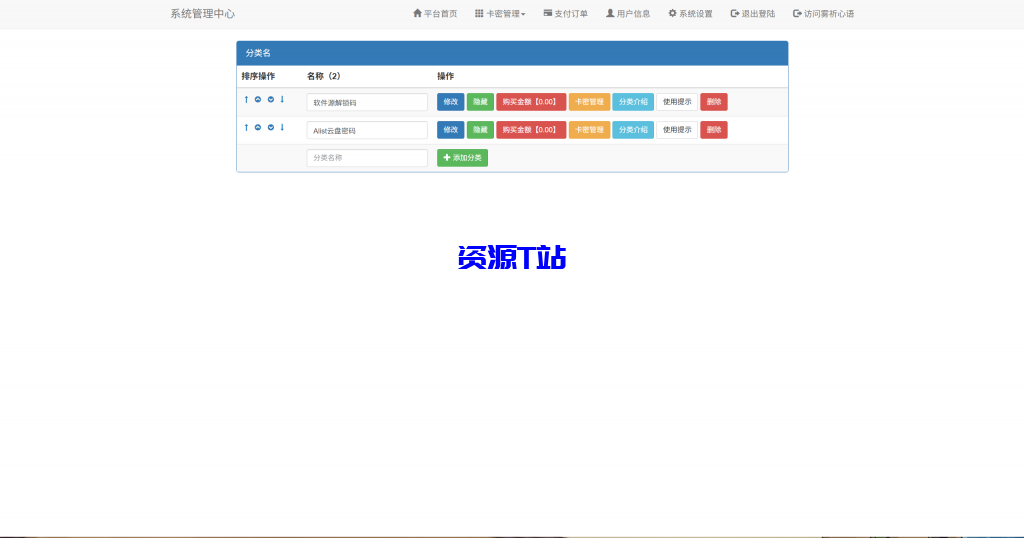The image size is (1024, 538).
Task: Open 分类介绍 for the Alist category row
Action: [x=633, y=130]
